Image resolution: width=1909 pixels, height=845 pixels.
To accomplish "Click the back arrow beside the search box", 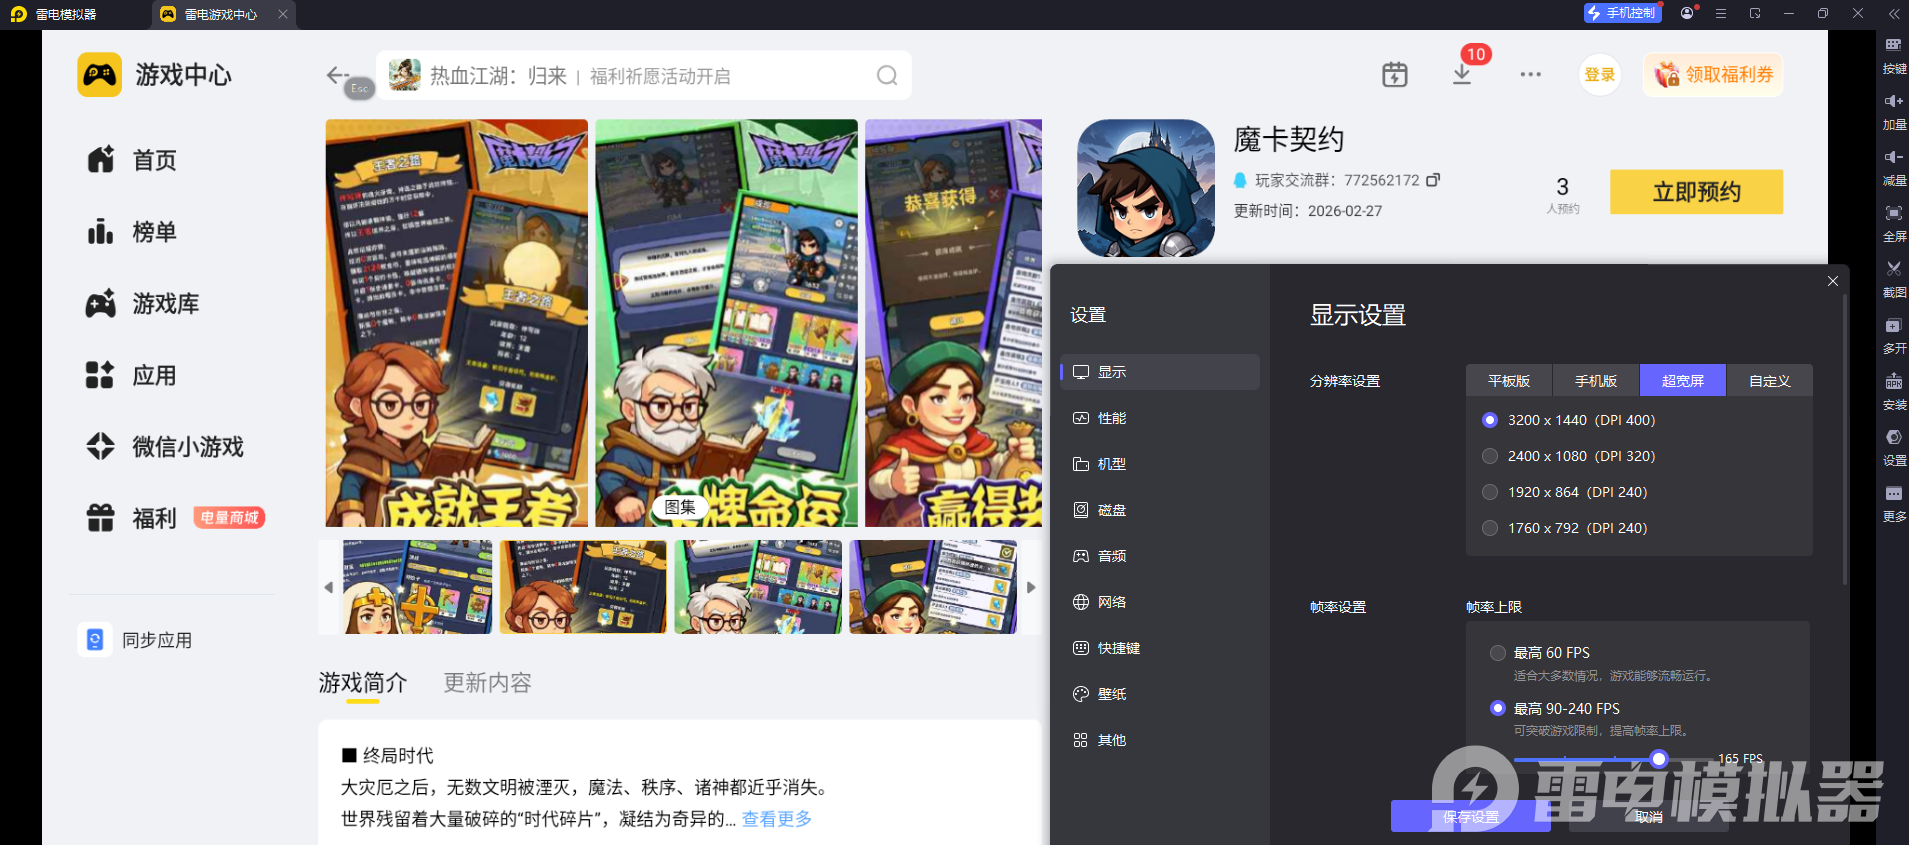I will coord(337,75).
